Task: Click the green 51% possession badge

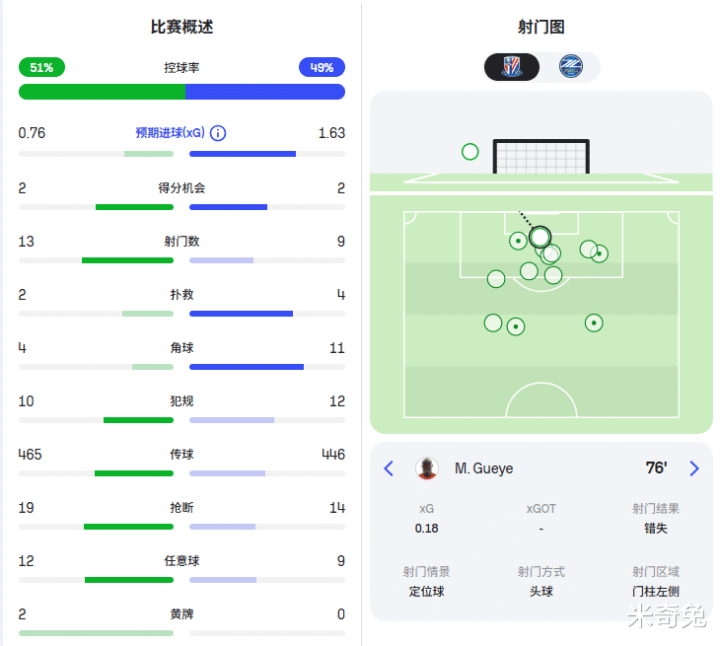Action: pos(41,67)
